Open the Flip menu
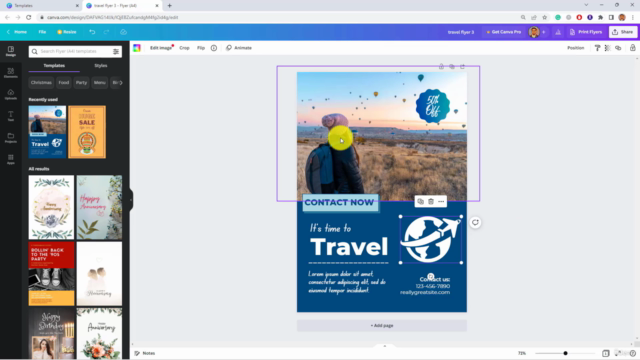This screenshot has width=640, height=360. (x=201, y=48)
